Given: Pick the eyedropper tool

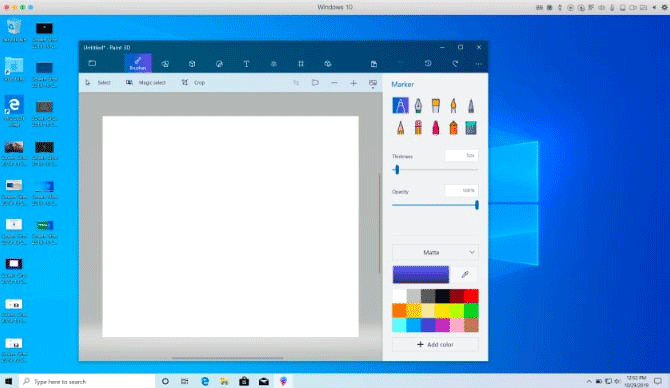Looking at the screenshot, I should tap(465, 274).
